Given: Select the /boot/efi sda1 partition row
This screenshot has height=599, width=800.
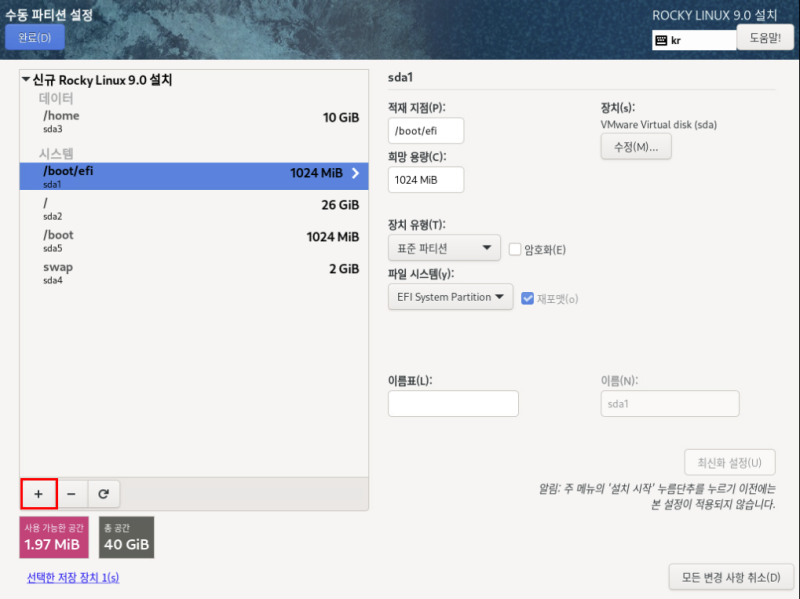Looking at the screenshot, I should coord(194,177).
